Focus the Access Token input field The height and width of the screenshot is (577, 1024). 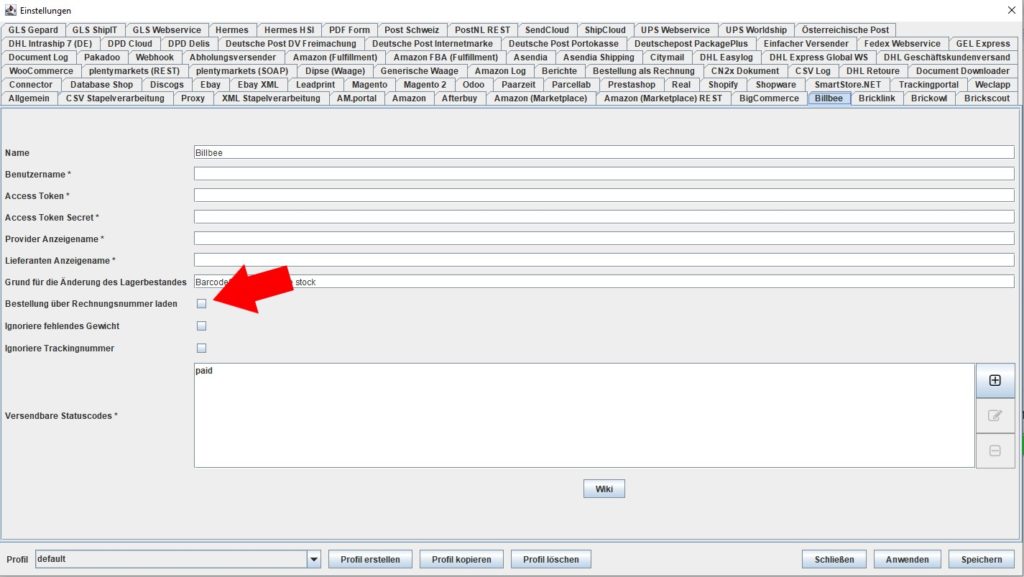[x=604, y=196]
